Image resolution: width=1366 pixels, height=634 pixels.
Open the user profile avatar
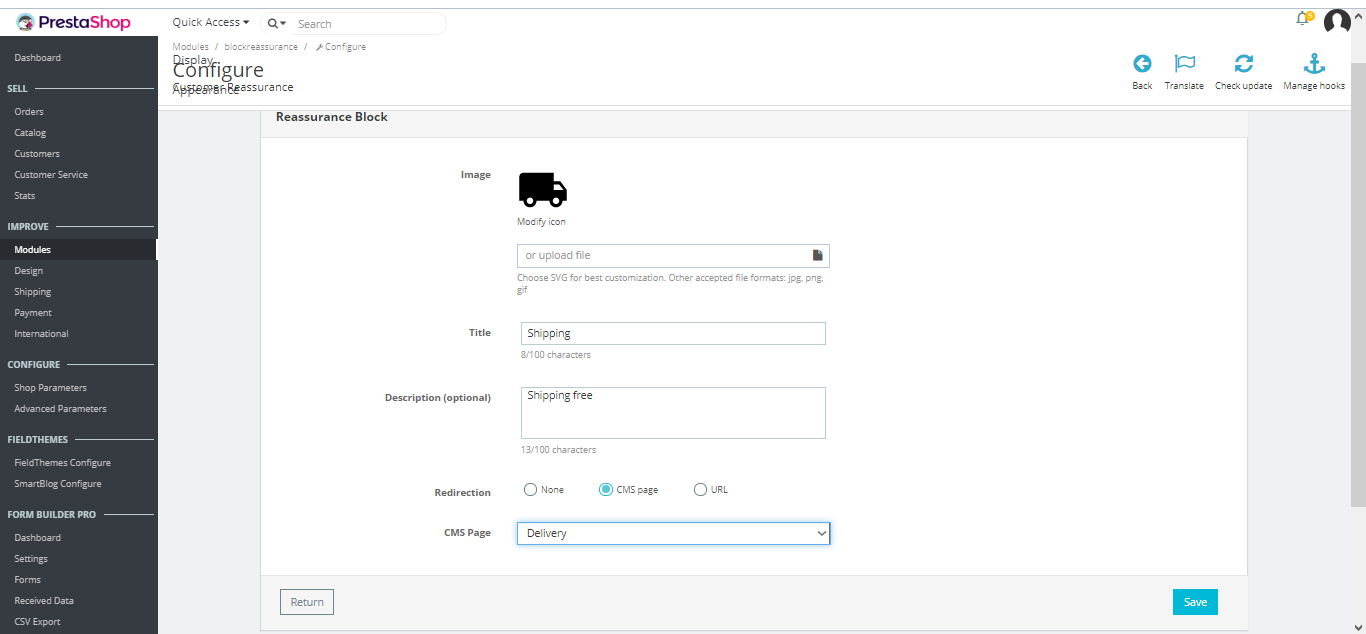tap(1337, 22)
